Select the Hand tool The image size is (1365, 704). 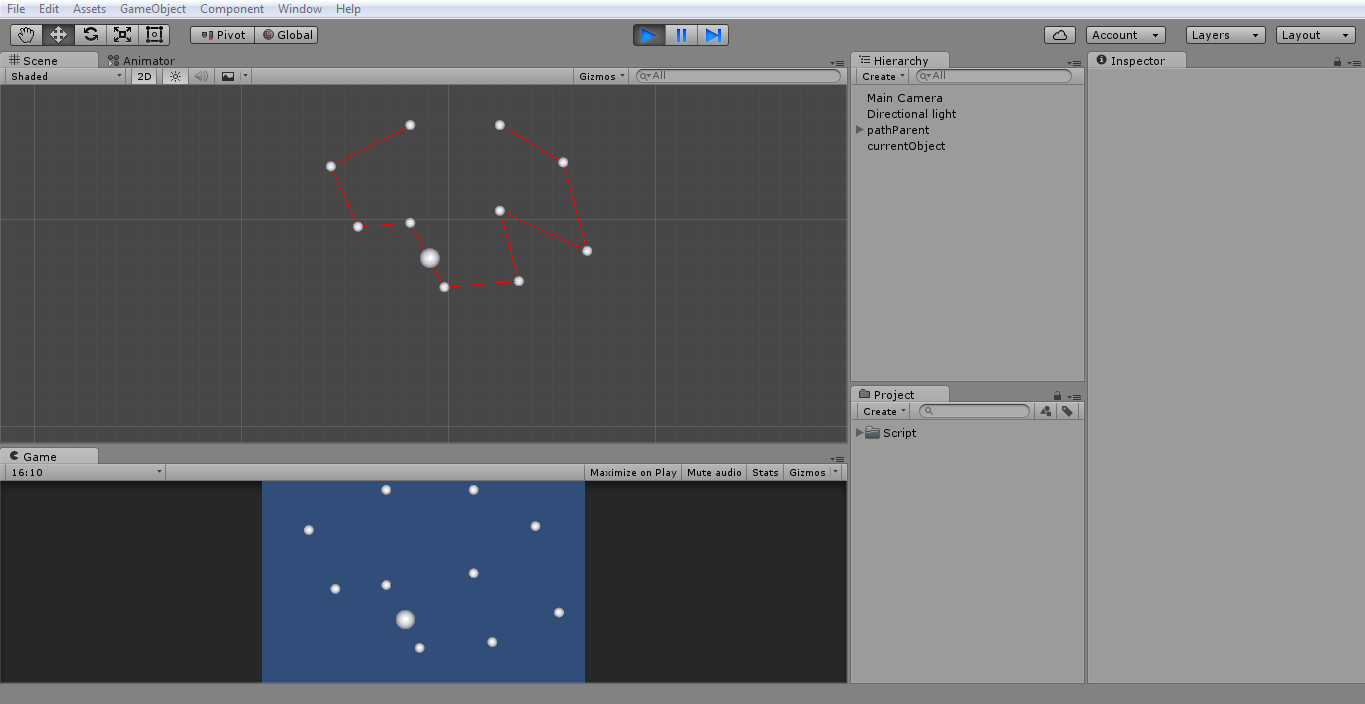tap(26, 34)
